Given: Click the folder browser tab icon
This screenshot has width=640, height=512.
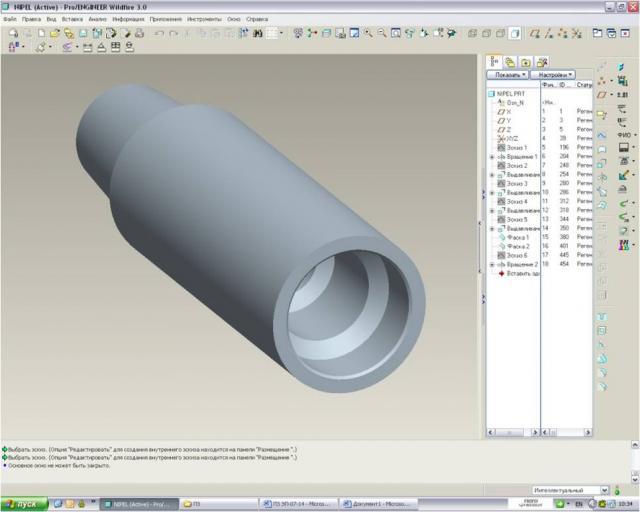Looking at the screenshot, I should click(x=526, y=62).
